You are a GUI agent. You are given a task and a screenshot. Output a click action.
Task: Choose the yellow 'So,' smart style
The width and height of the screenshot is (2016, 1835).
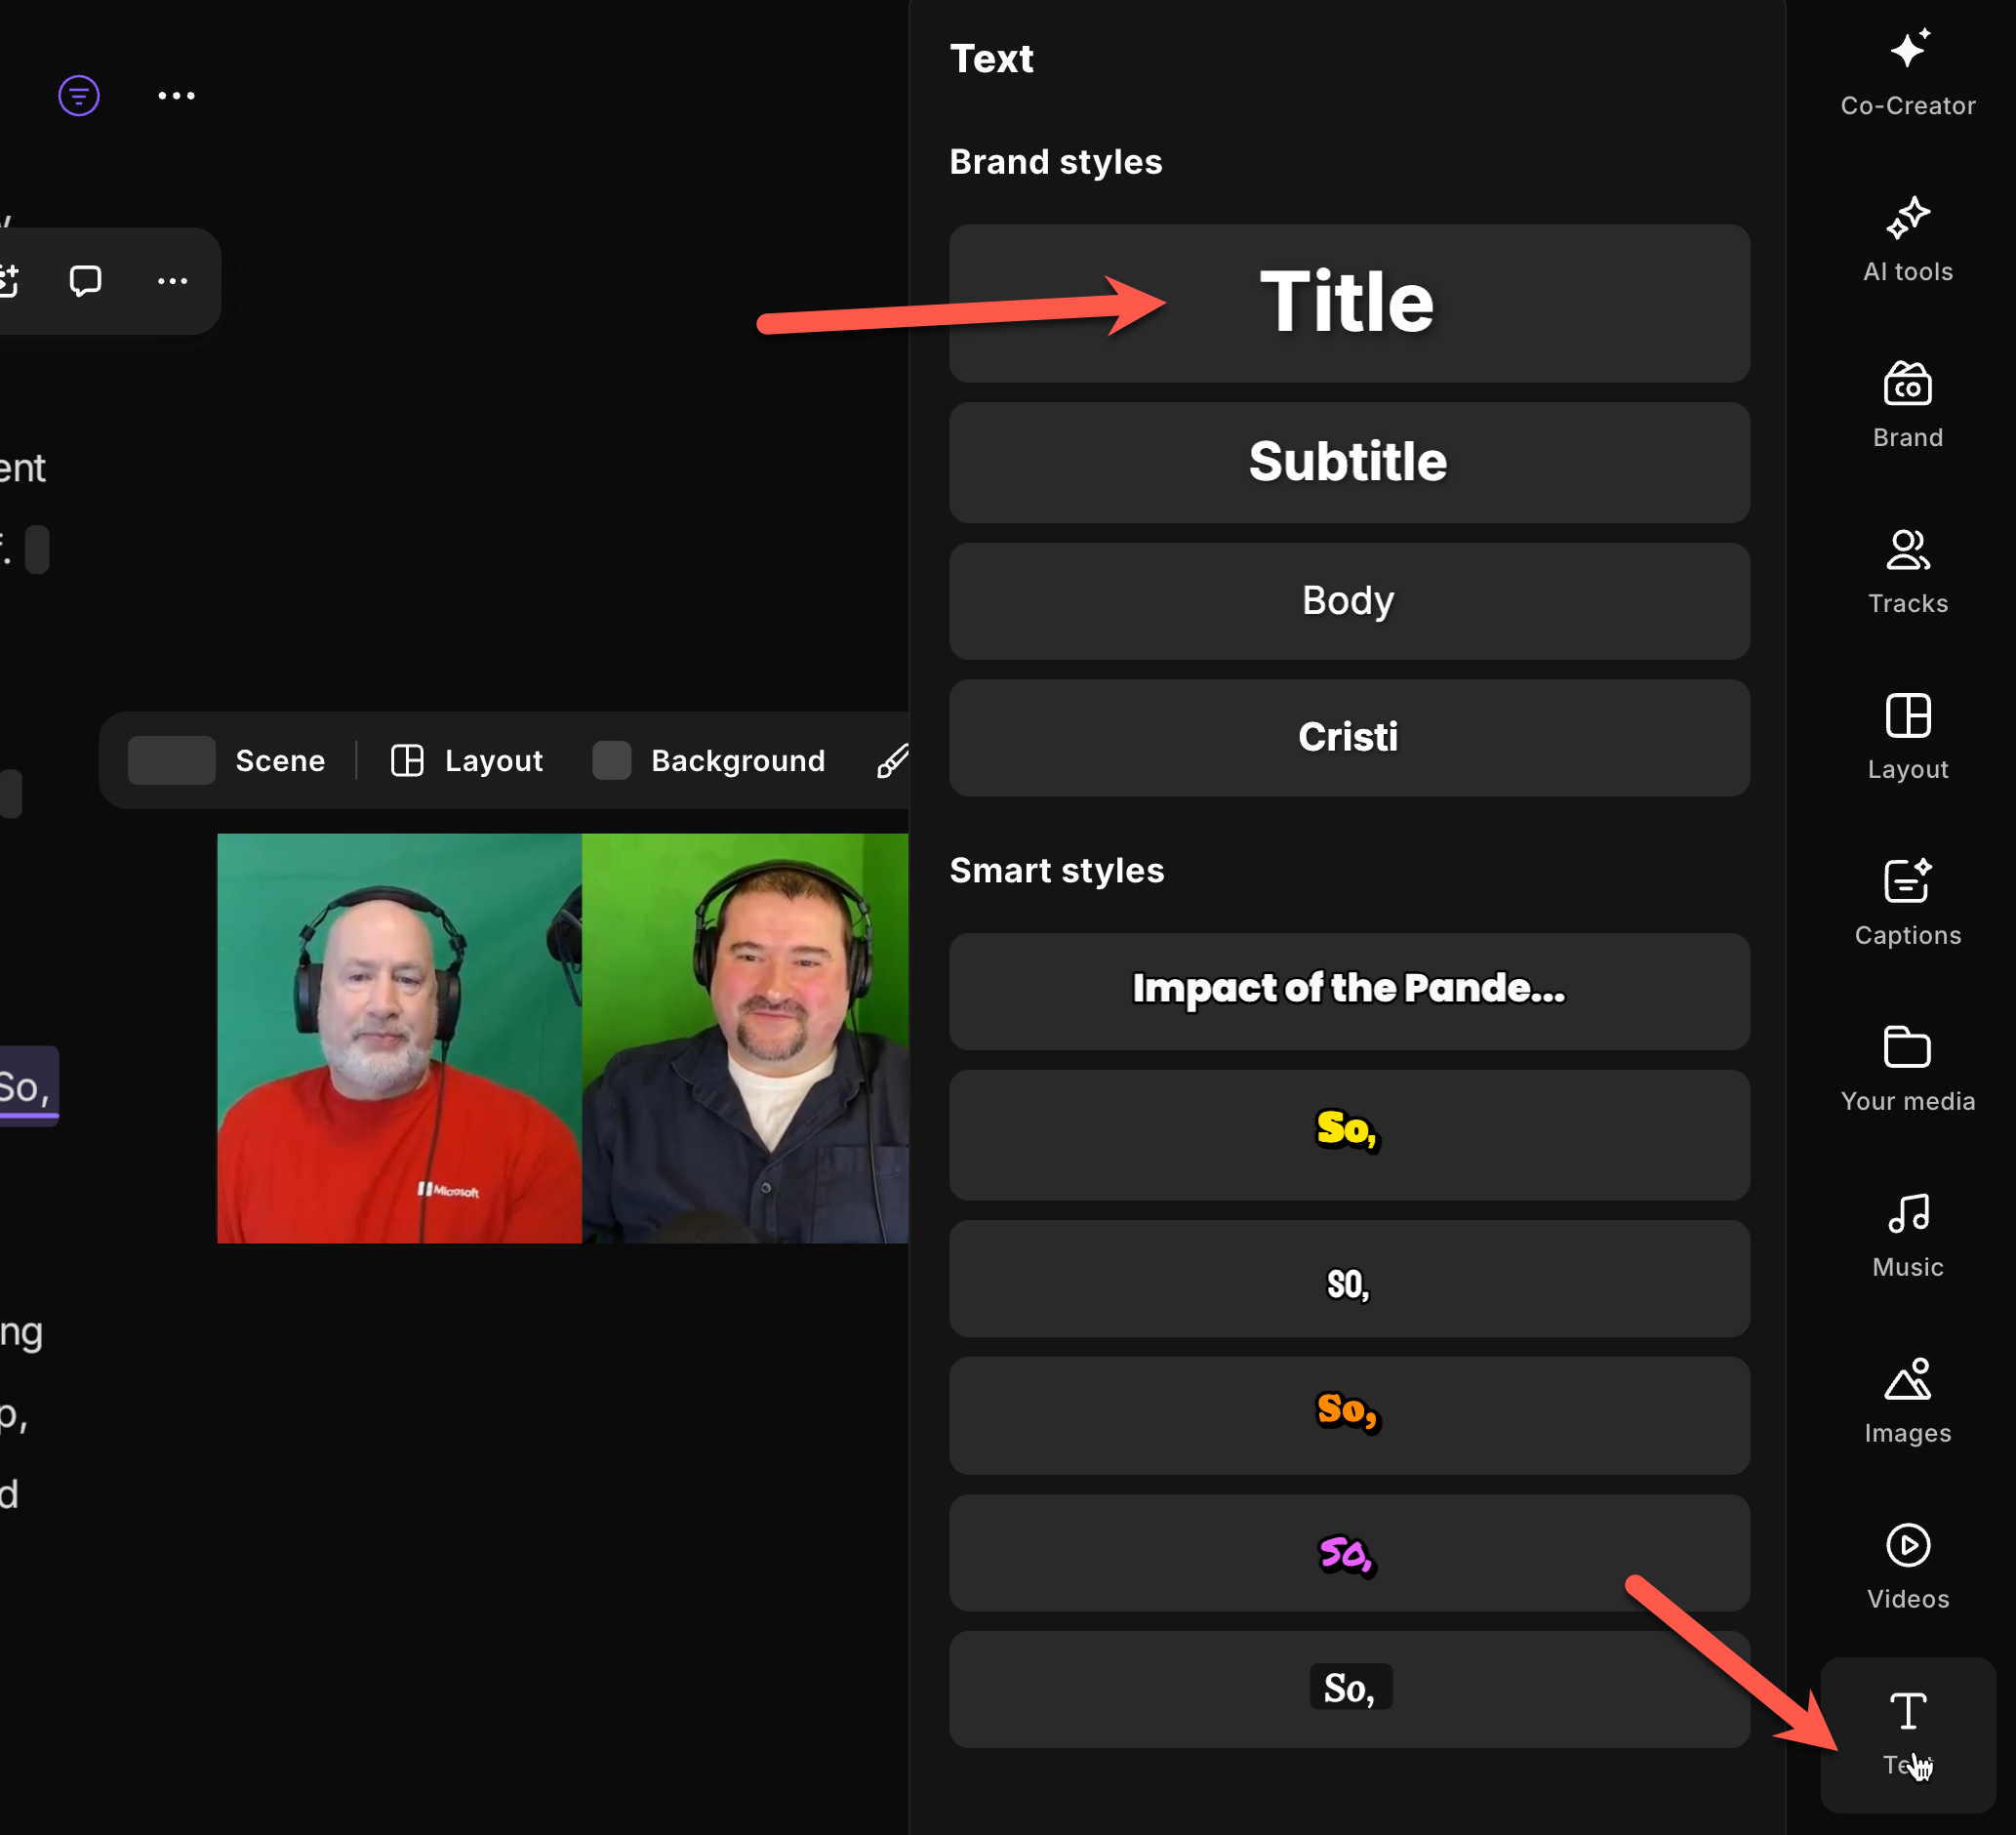[x=1348, y=1134]
